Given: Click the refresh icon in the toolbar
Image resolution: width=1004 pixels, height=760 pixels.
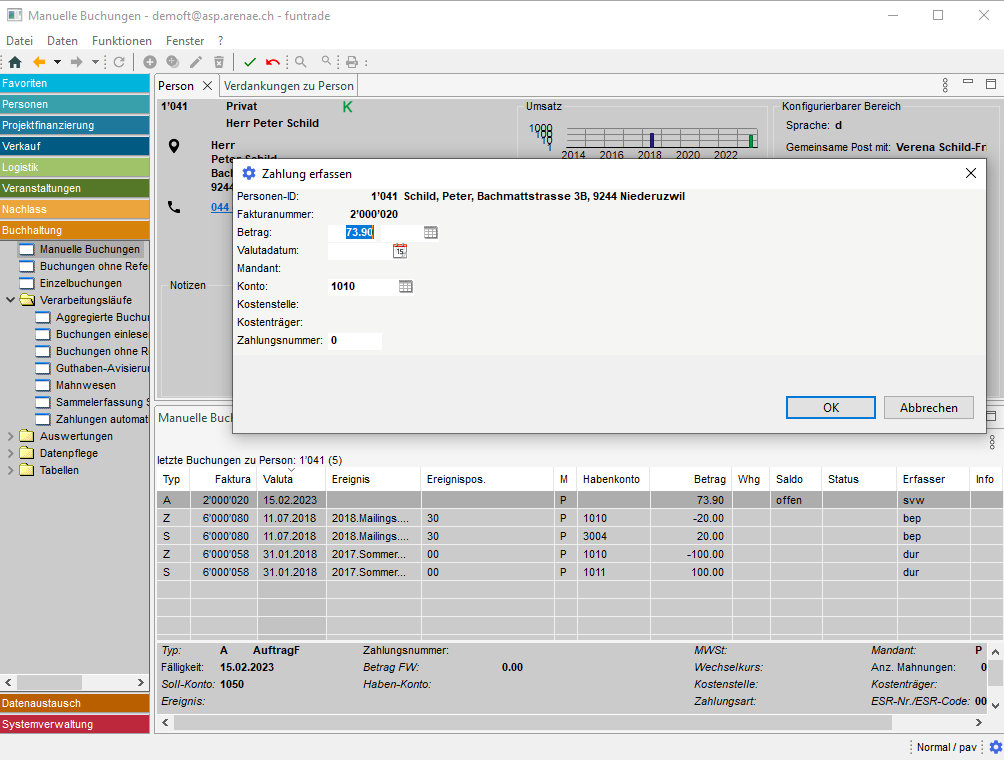Looking at the screenshot, I should pyautogui.click(x=119, y=62).
